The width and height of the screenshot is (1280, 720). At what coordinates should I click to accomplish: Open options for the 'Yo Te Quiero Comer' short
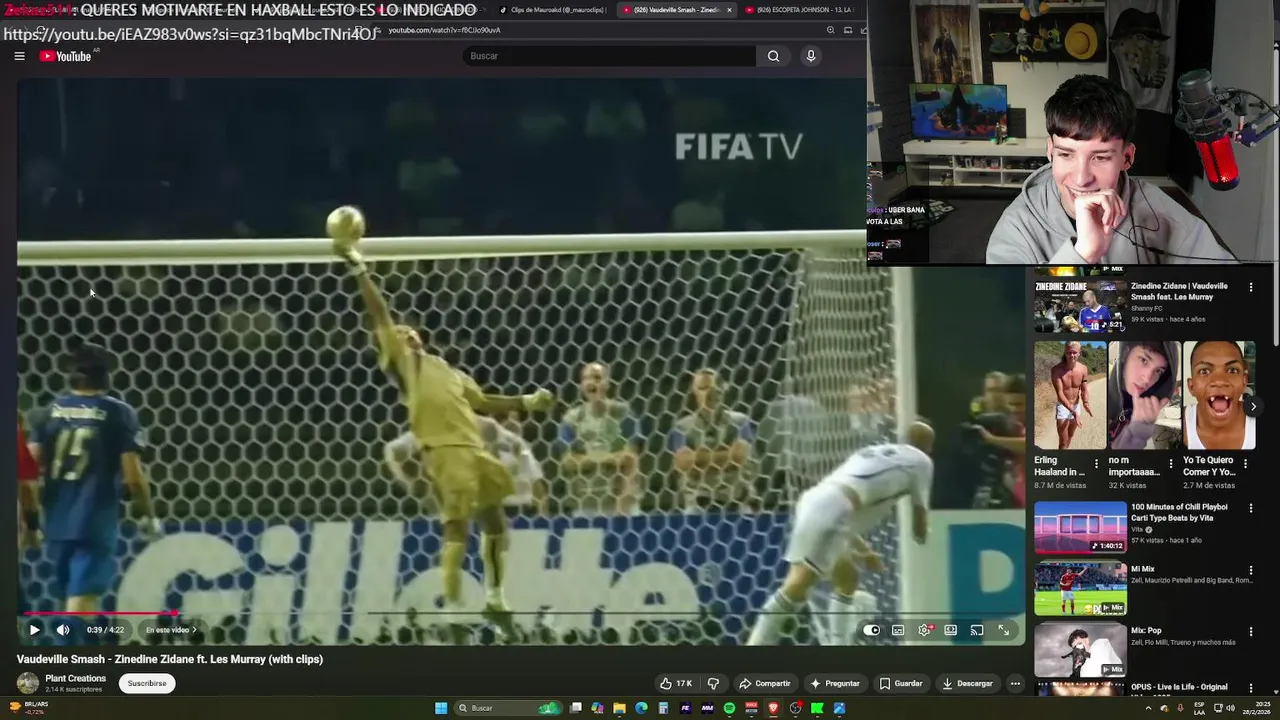[x=1246, y=464]
